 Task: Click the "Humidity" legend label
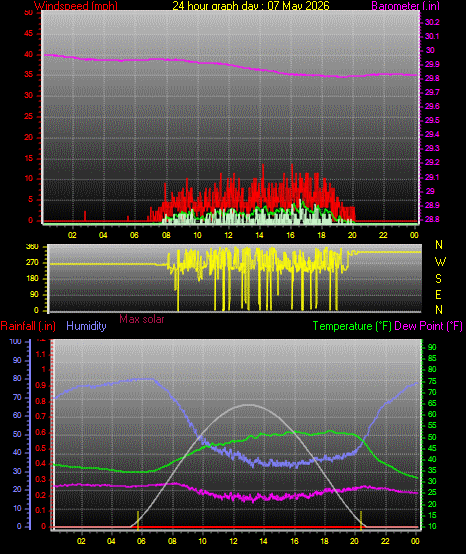(x=86, y=326)
